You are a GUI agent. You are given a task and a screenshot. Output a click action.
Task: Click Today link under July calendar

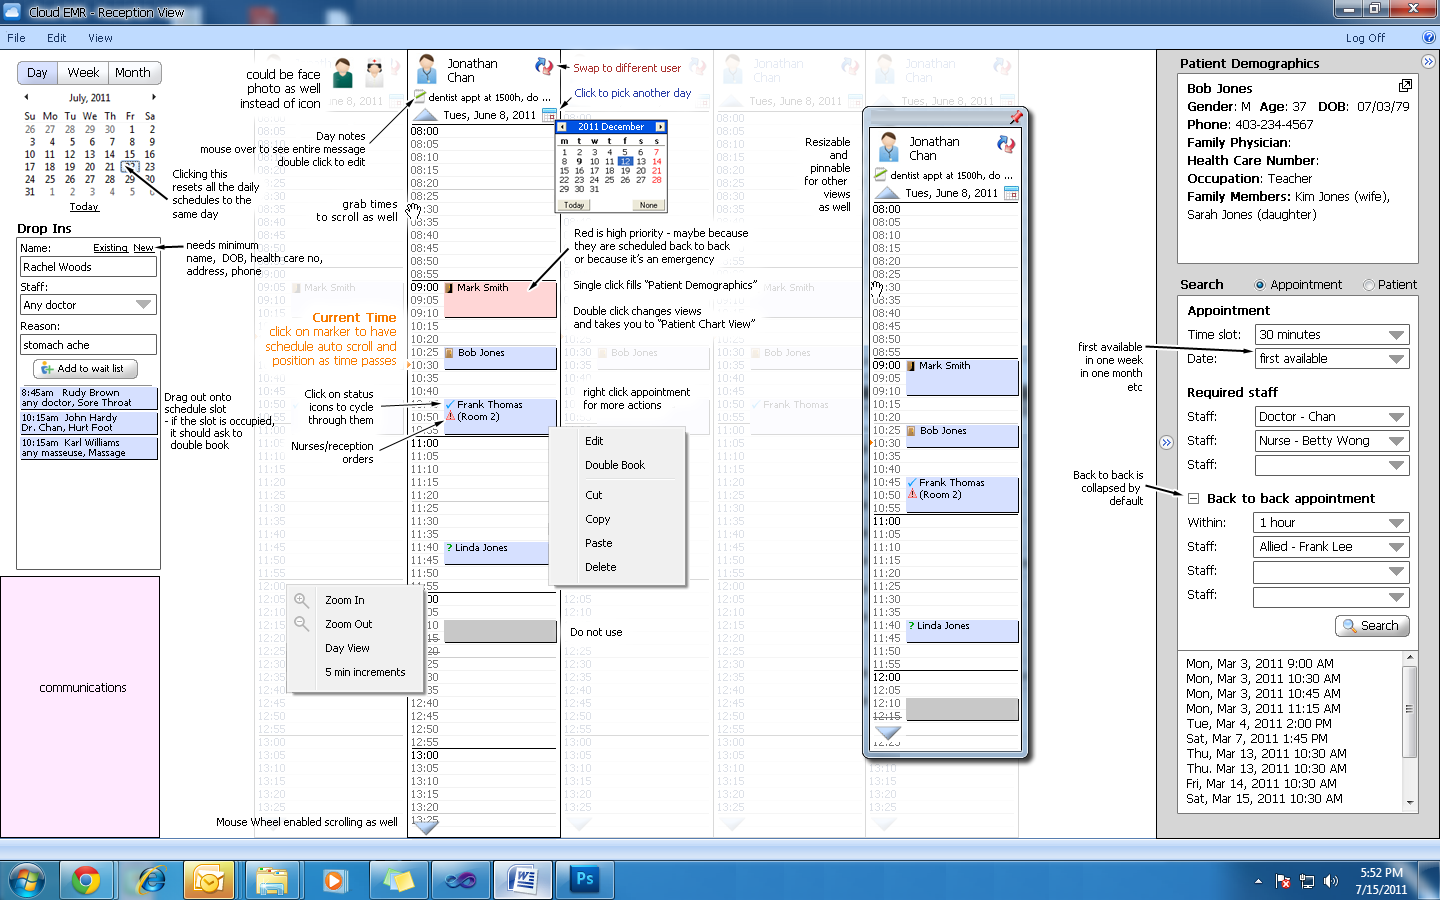84,207
